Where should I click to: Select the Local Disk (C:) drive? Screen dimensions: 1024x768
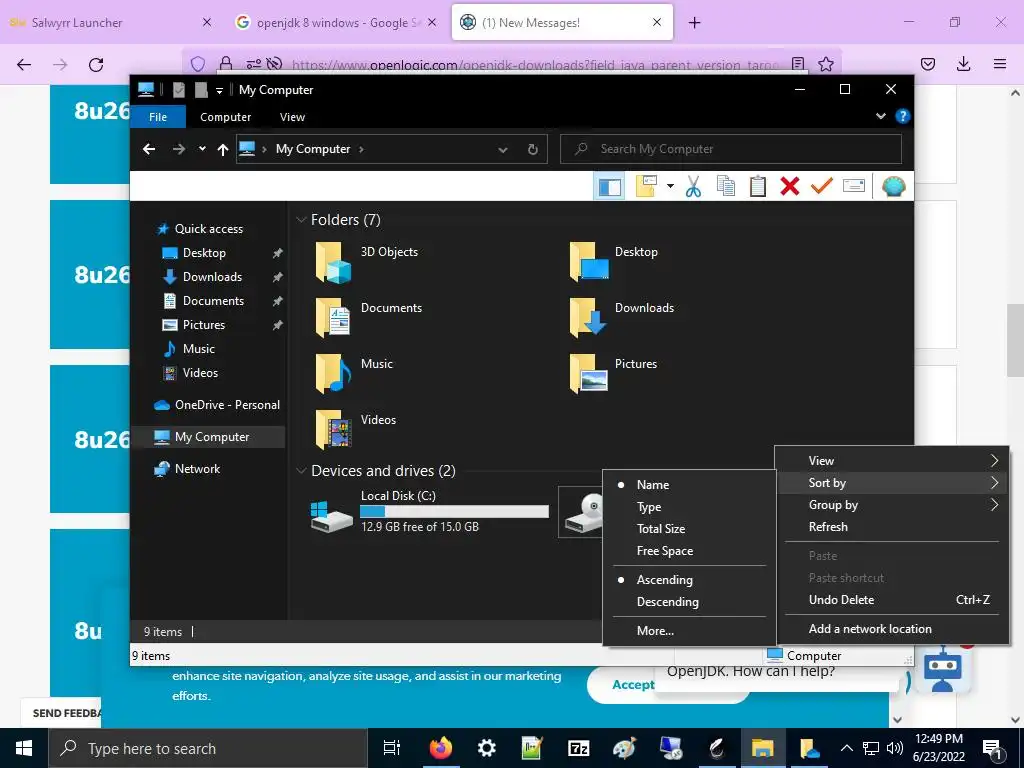point(430,511)
